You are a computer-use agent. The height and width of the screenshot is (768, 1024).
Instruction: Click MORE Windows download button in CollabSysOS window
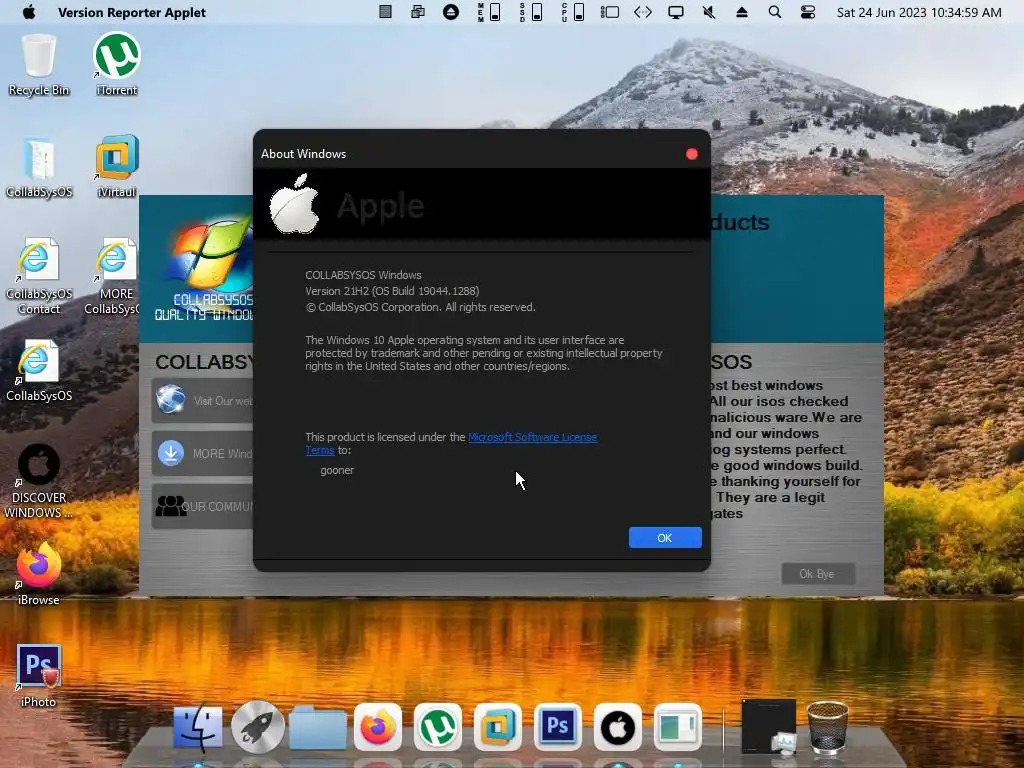203,453
